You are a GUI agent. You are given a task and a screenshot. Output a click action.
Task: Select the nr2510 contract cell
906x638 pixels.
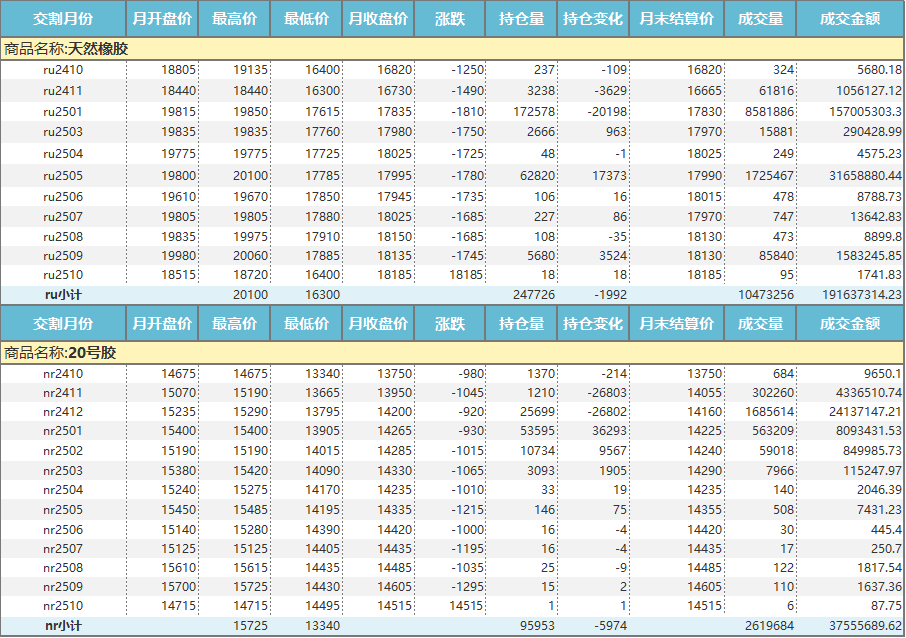point(63,606)
